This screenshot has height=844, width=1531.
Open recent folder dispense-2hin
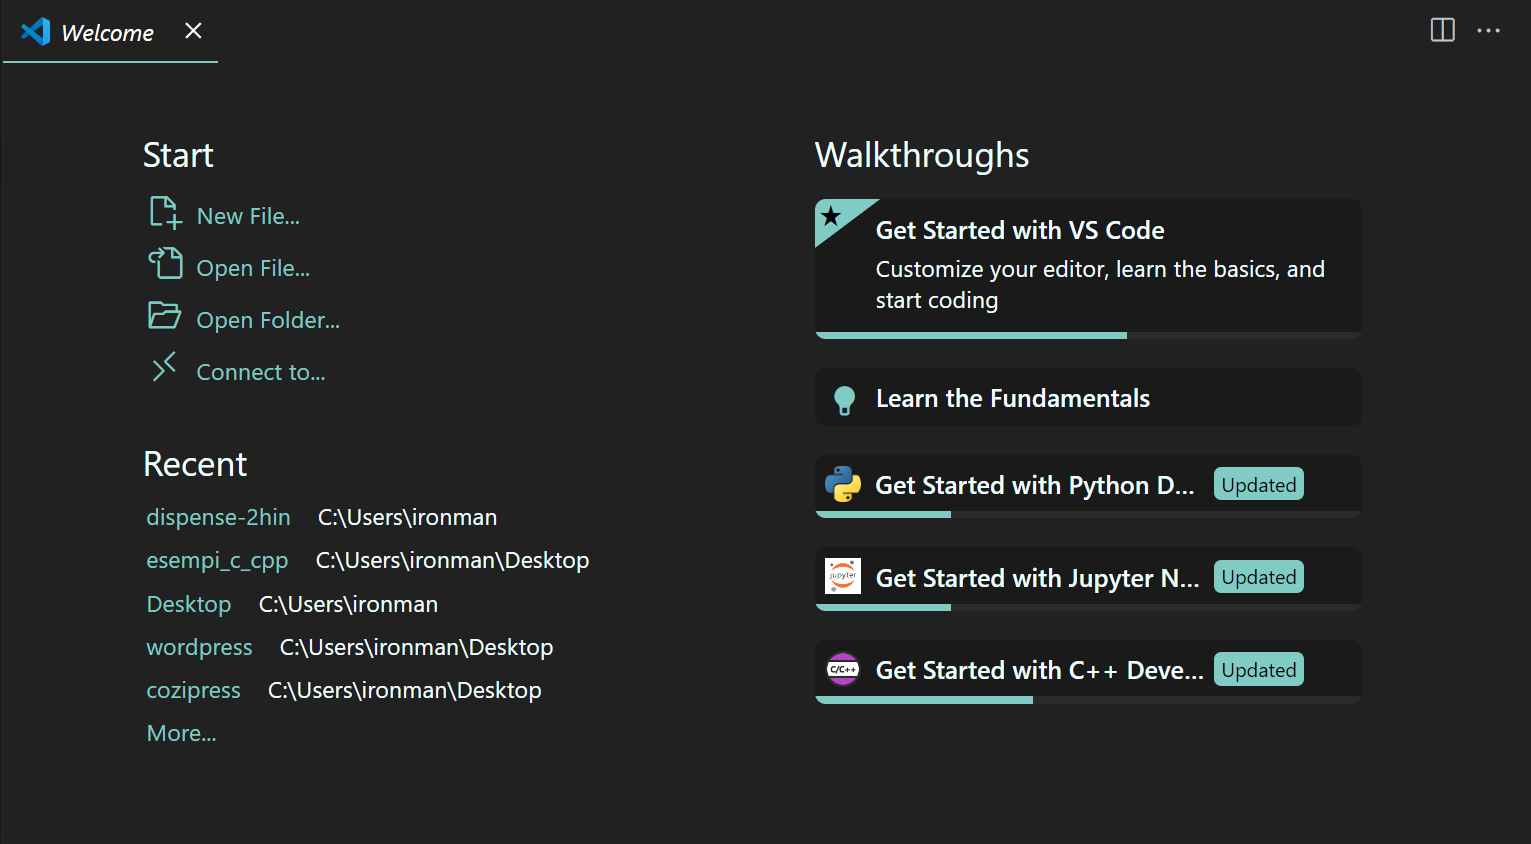[x=218, y=517]
